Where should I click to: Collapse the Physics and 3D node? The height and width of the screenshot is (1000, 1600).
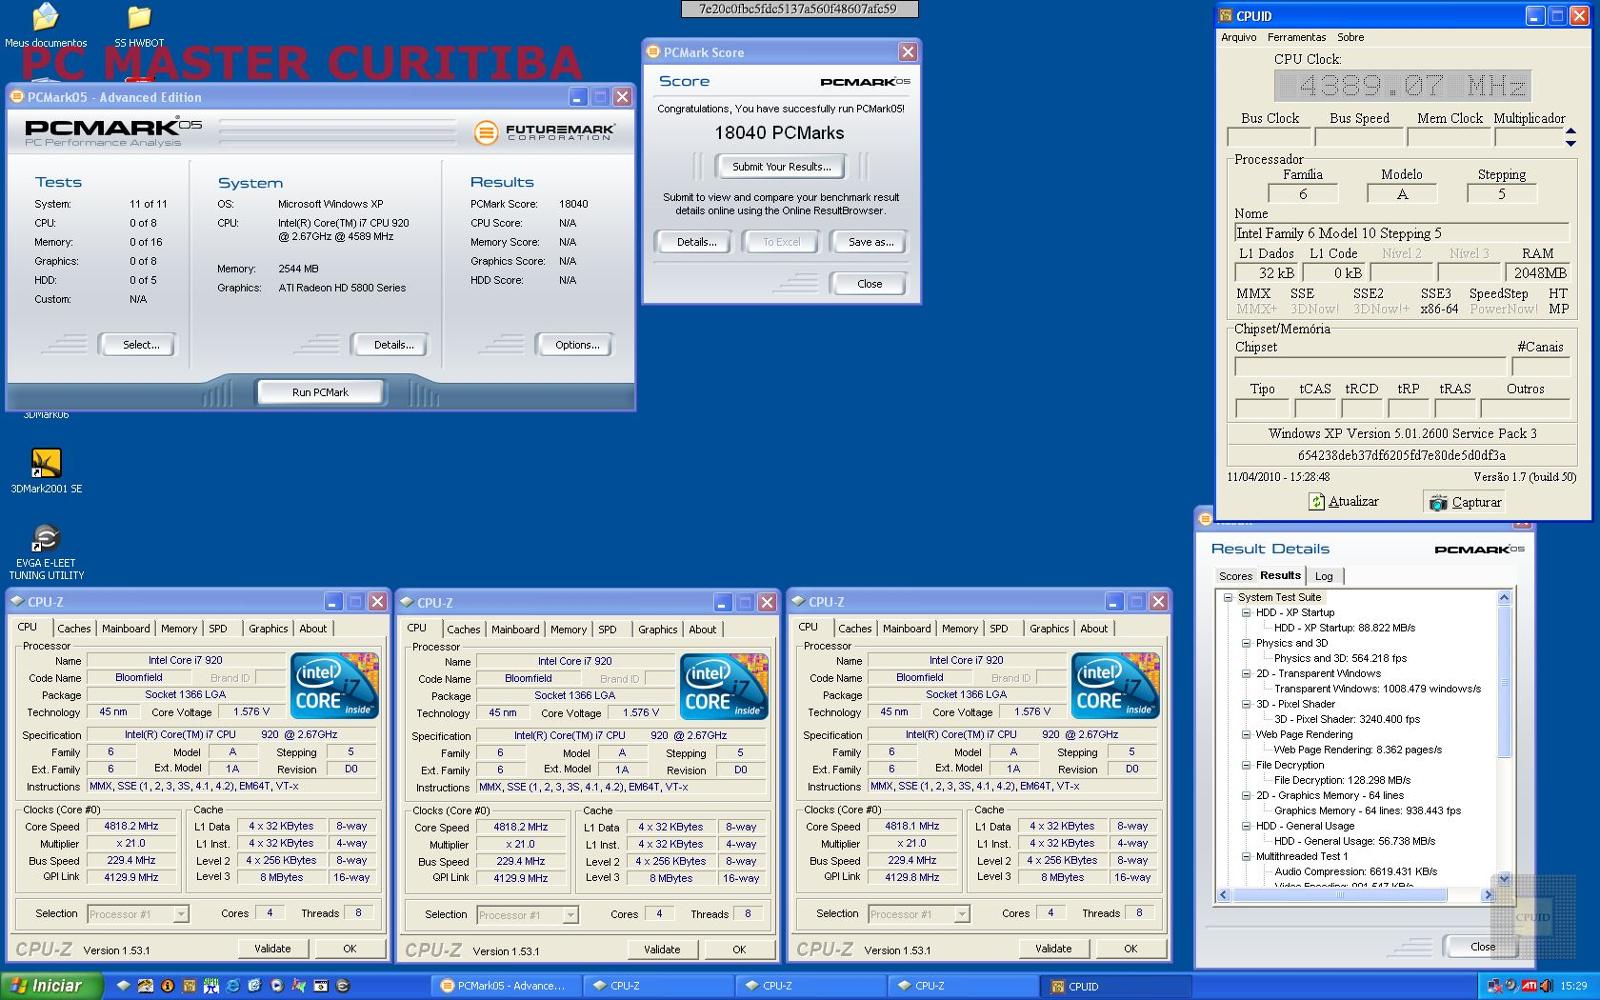1246,643
